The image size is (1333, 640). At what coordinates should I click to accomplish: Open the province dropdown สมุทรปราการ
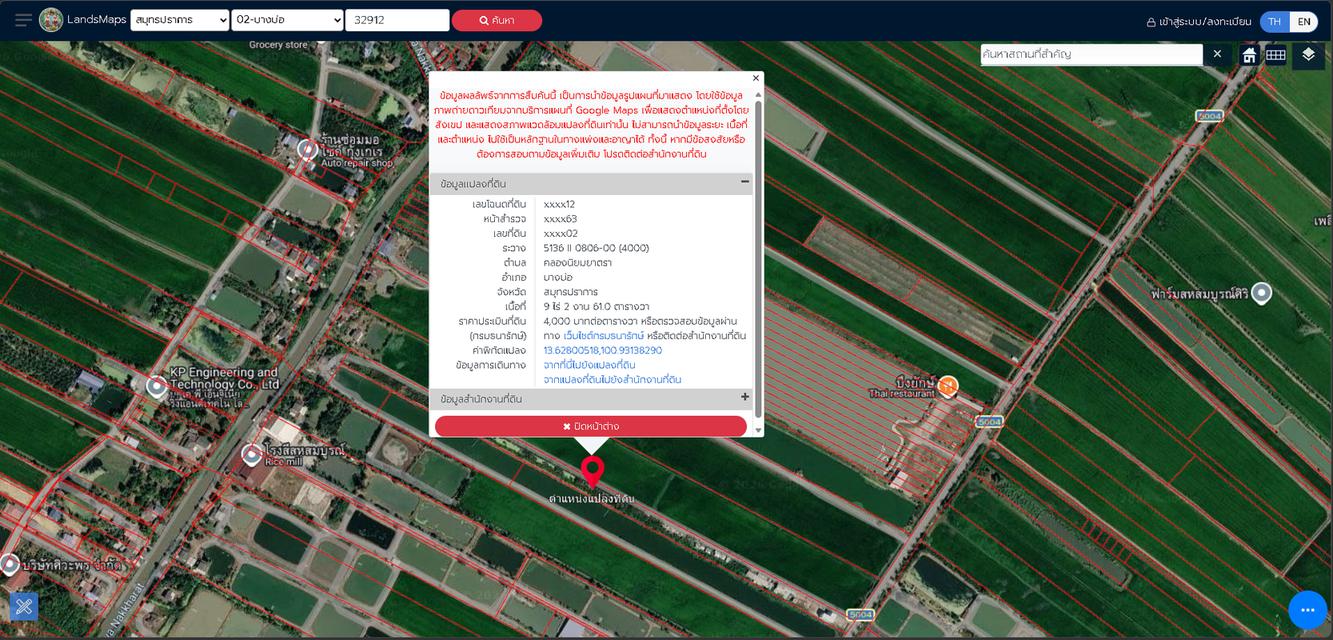[180, 20]
